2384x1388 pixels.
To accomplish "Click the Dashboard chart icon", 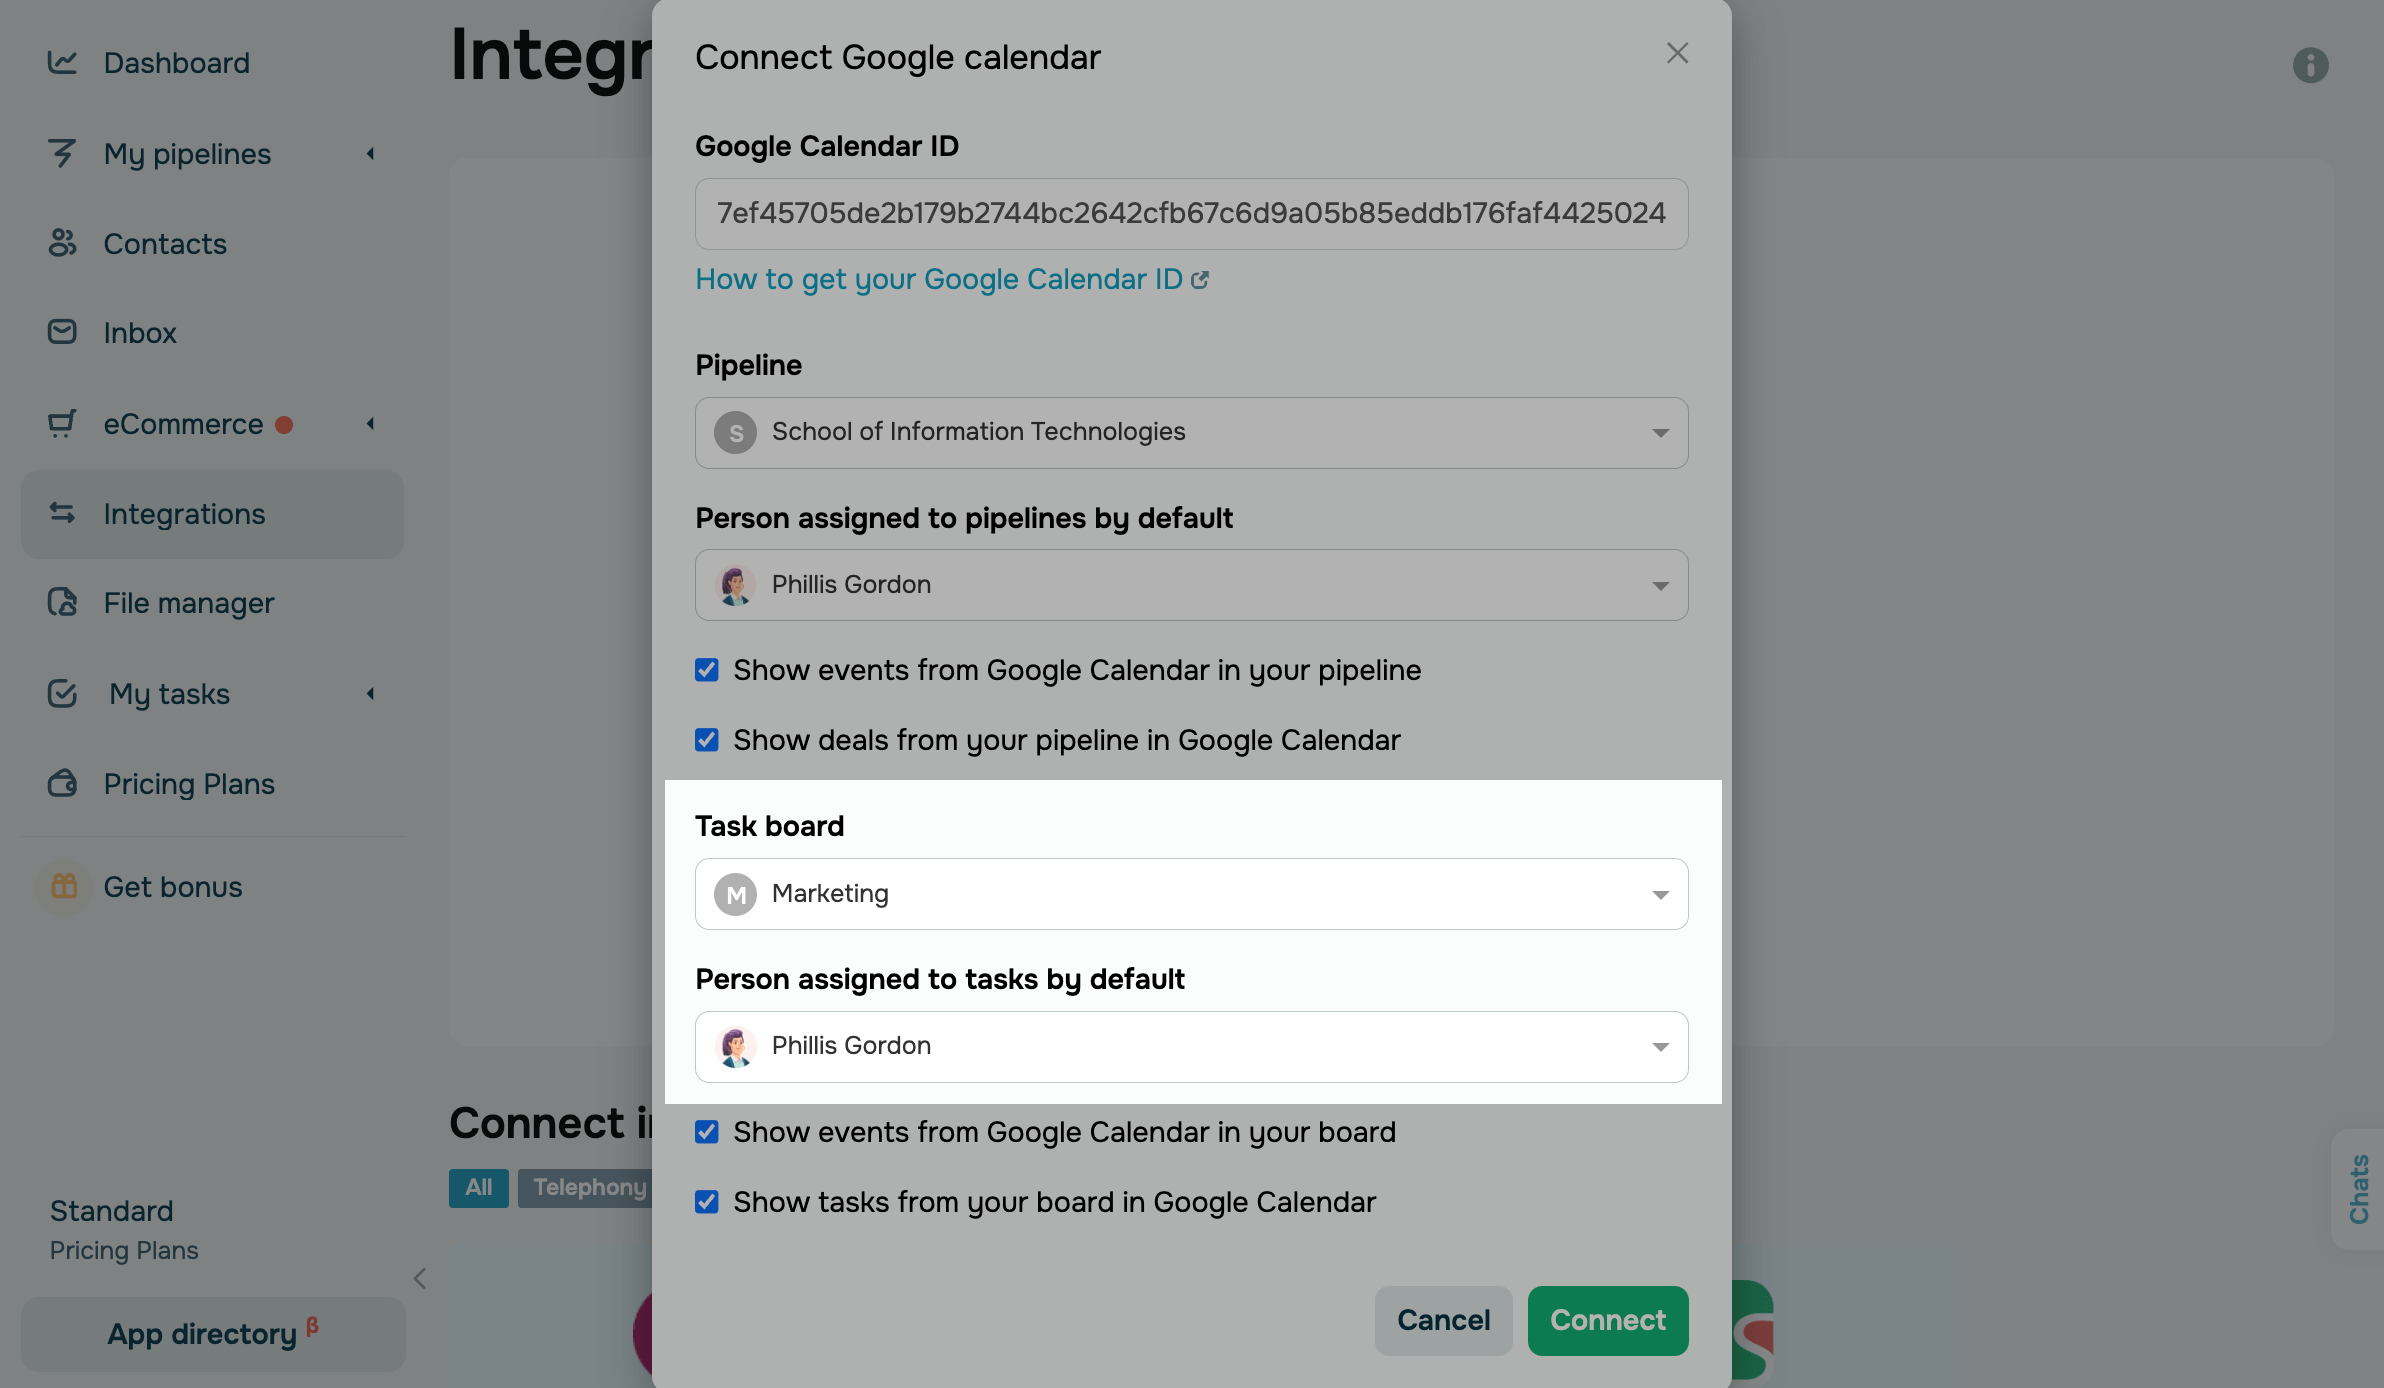I will coord(62,63).
